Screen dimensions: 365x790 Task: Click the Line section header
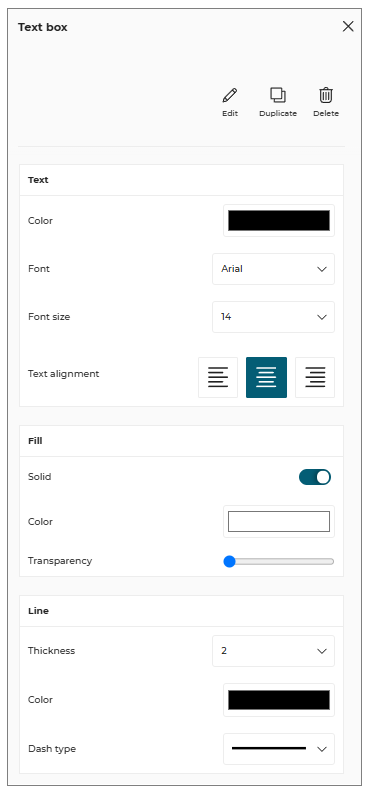[x=181, y=611]
